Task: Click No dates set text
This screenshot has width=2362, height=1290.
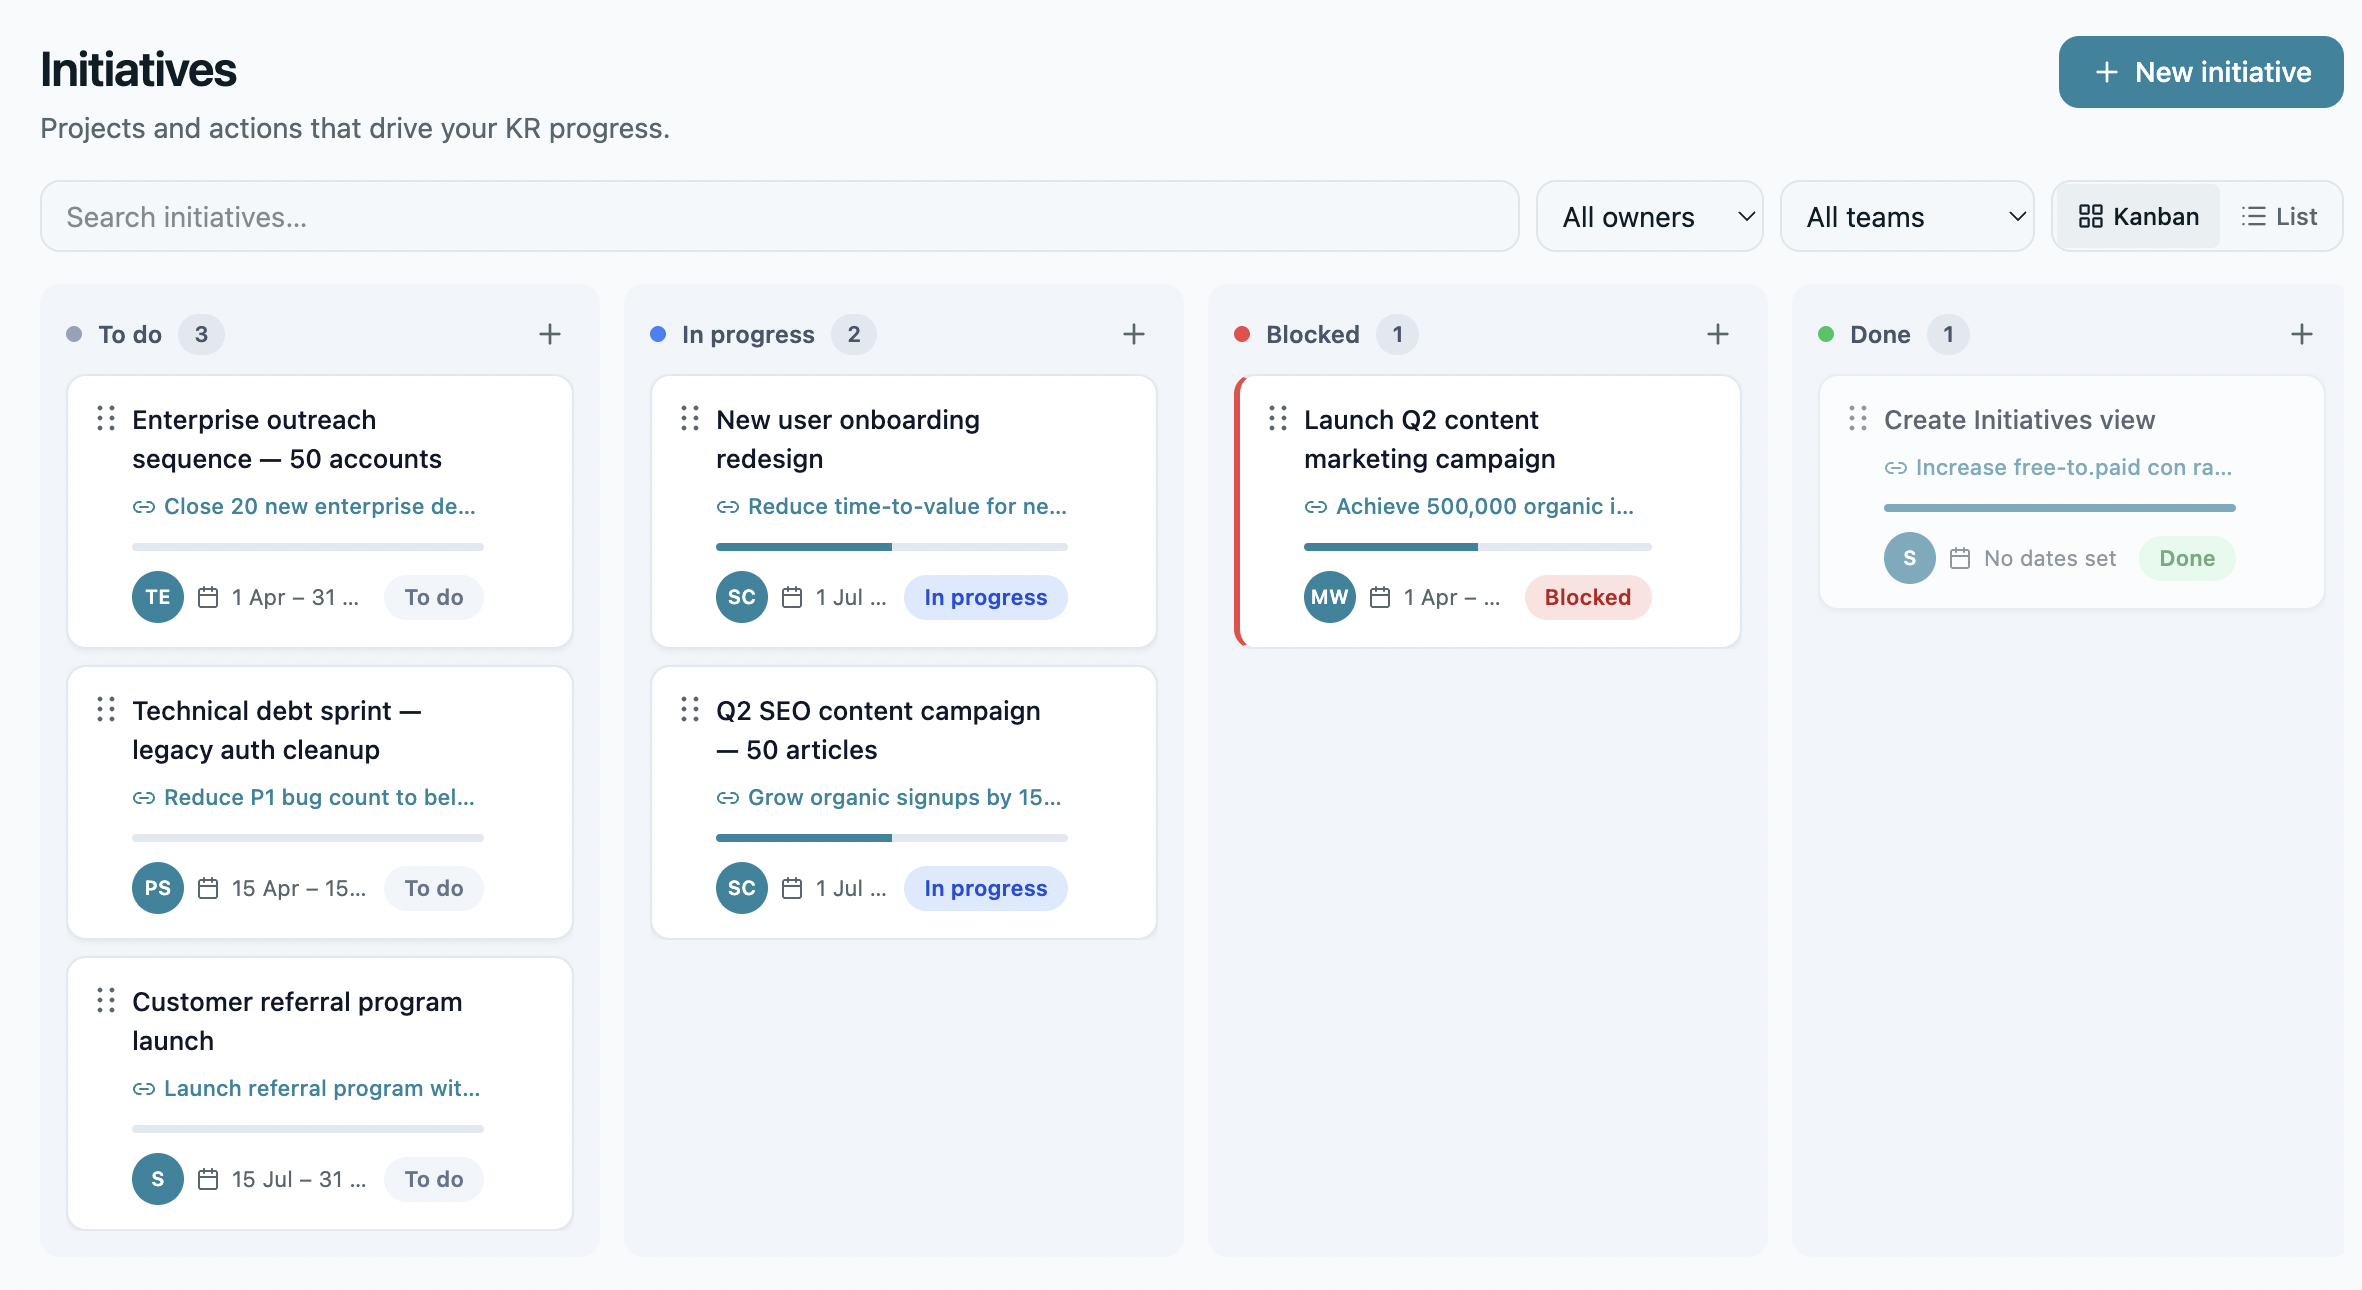Action: point(2050,558)
